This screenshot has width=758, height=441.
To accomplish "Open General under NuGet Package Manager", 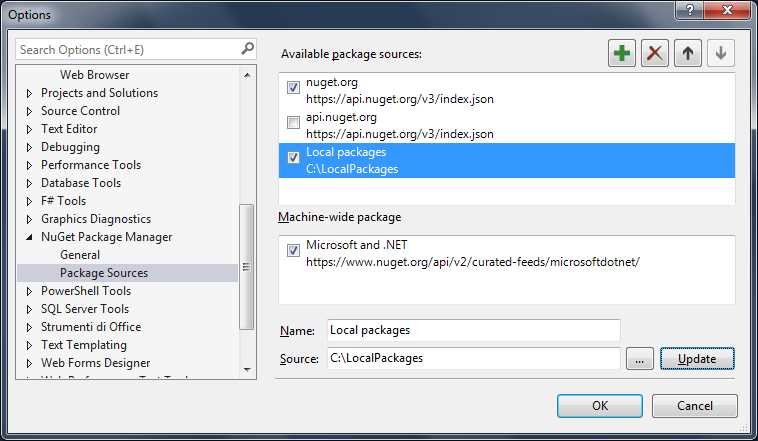I will point(80,255).
